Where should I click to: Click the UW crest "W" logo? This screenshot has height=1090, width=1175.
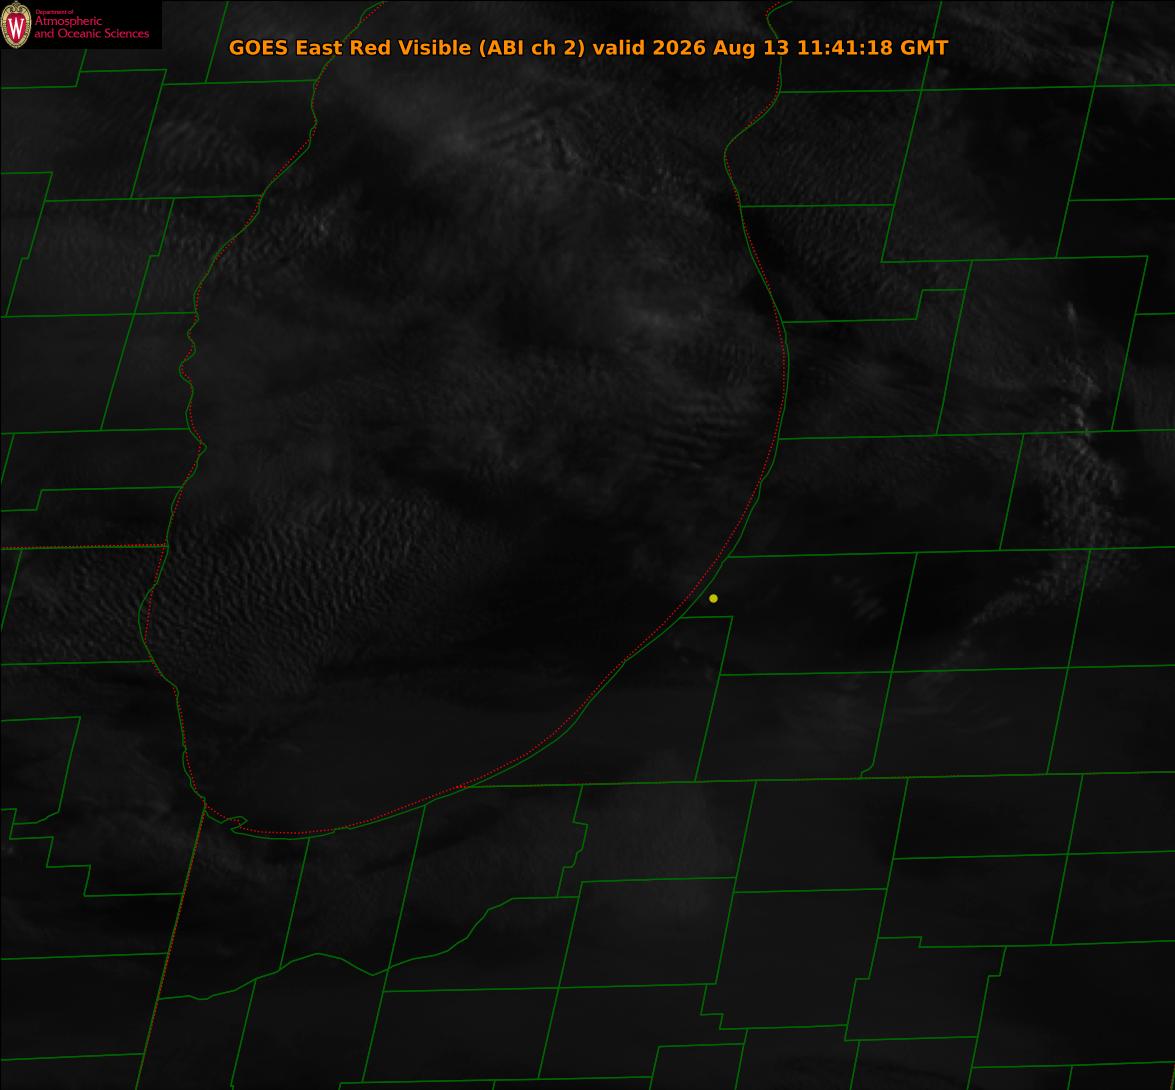(x=16, y=25)
